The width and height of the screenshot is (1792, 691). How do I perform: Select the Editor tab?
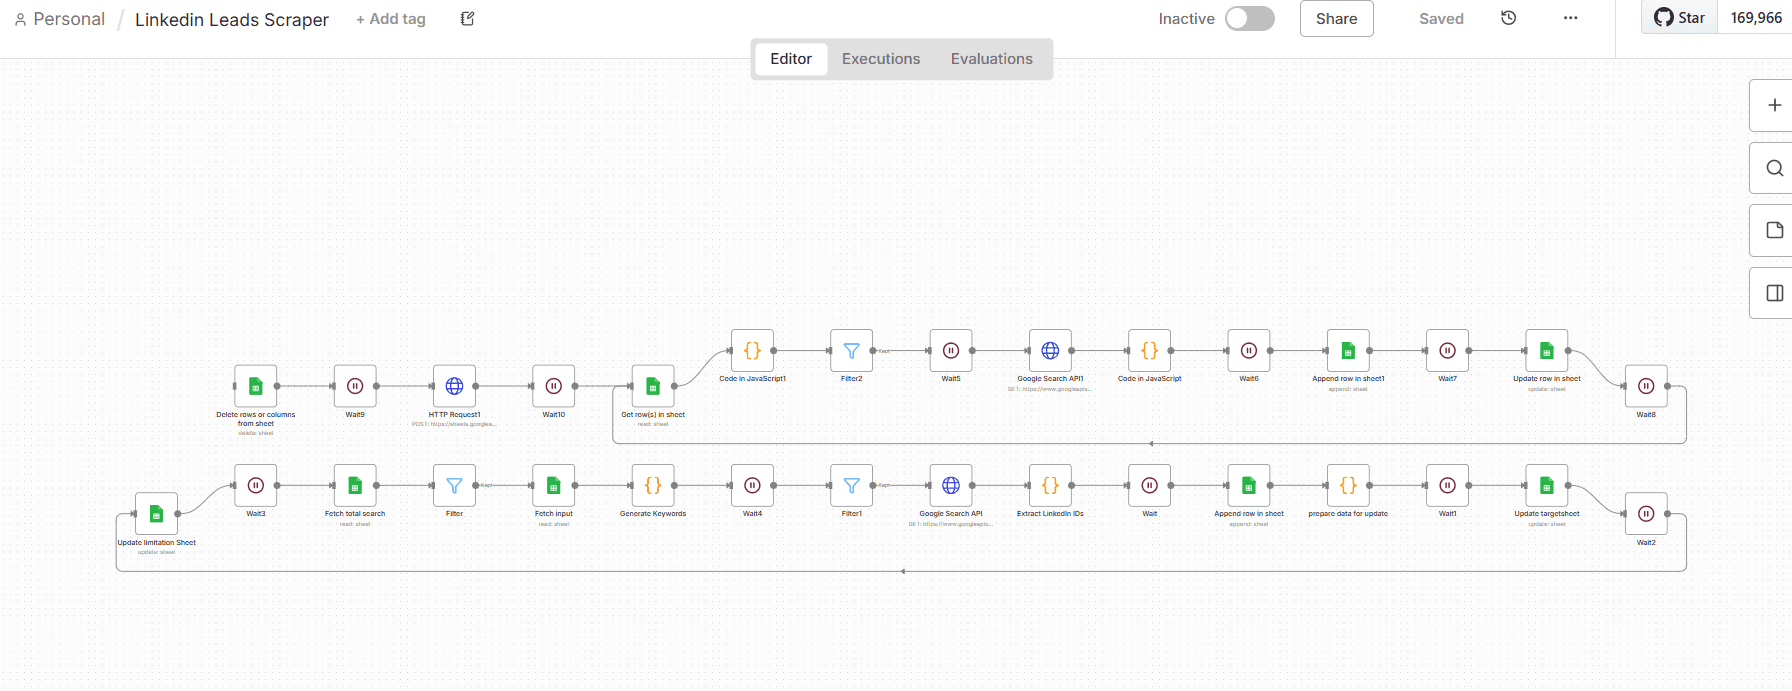click(790, 59)
